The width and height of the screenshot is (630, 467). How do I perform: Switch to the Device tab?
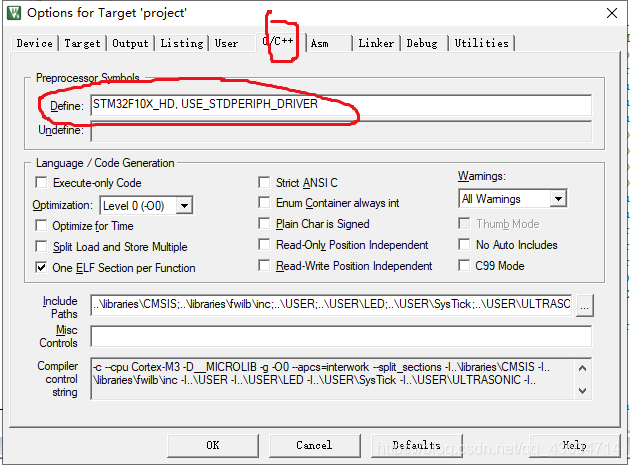coord(35,43)
